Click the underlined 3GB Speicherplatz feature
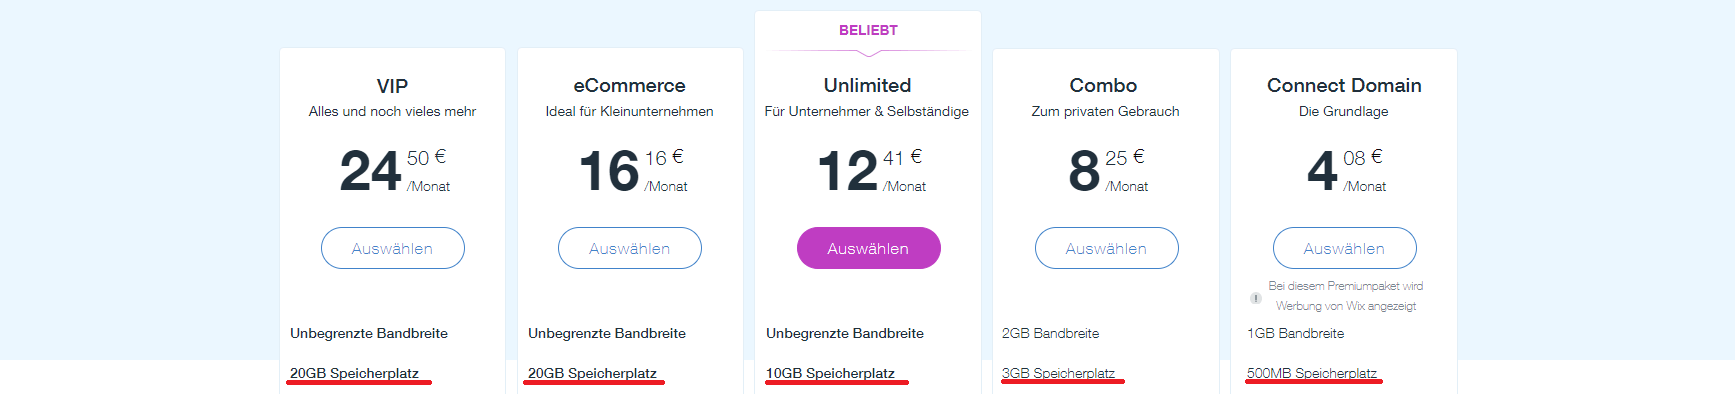Viewport: 1735px width, 394px height. 1058,373
